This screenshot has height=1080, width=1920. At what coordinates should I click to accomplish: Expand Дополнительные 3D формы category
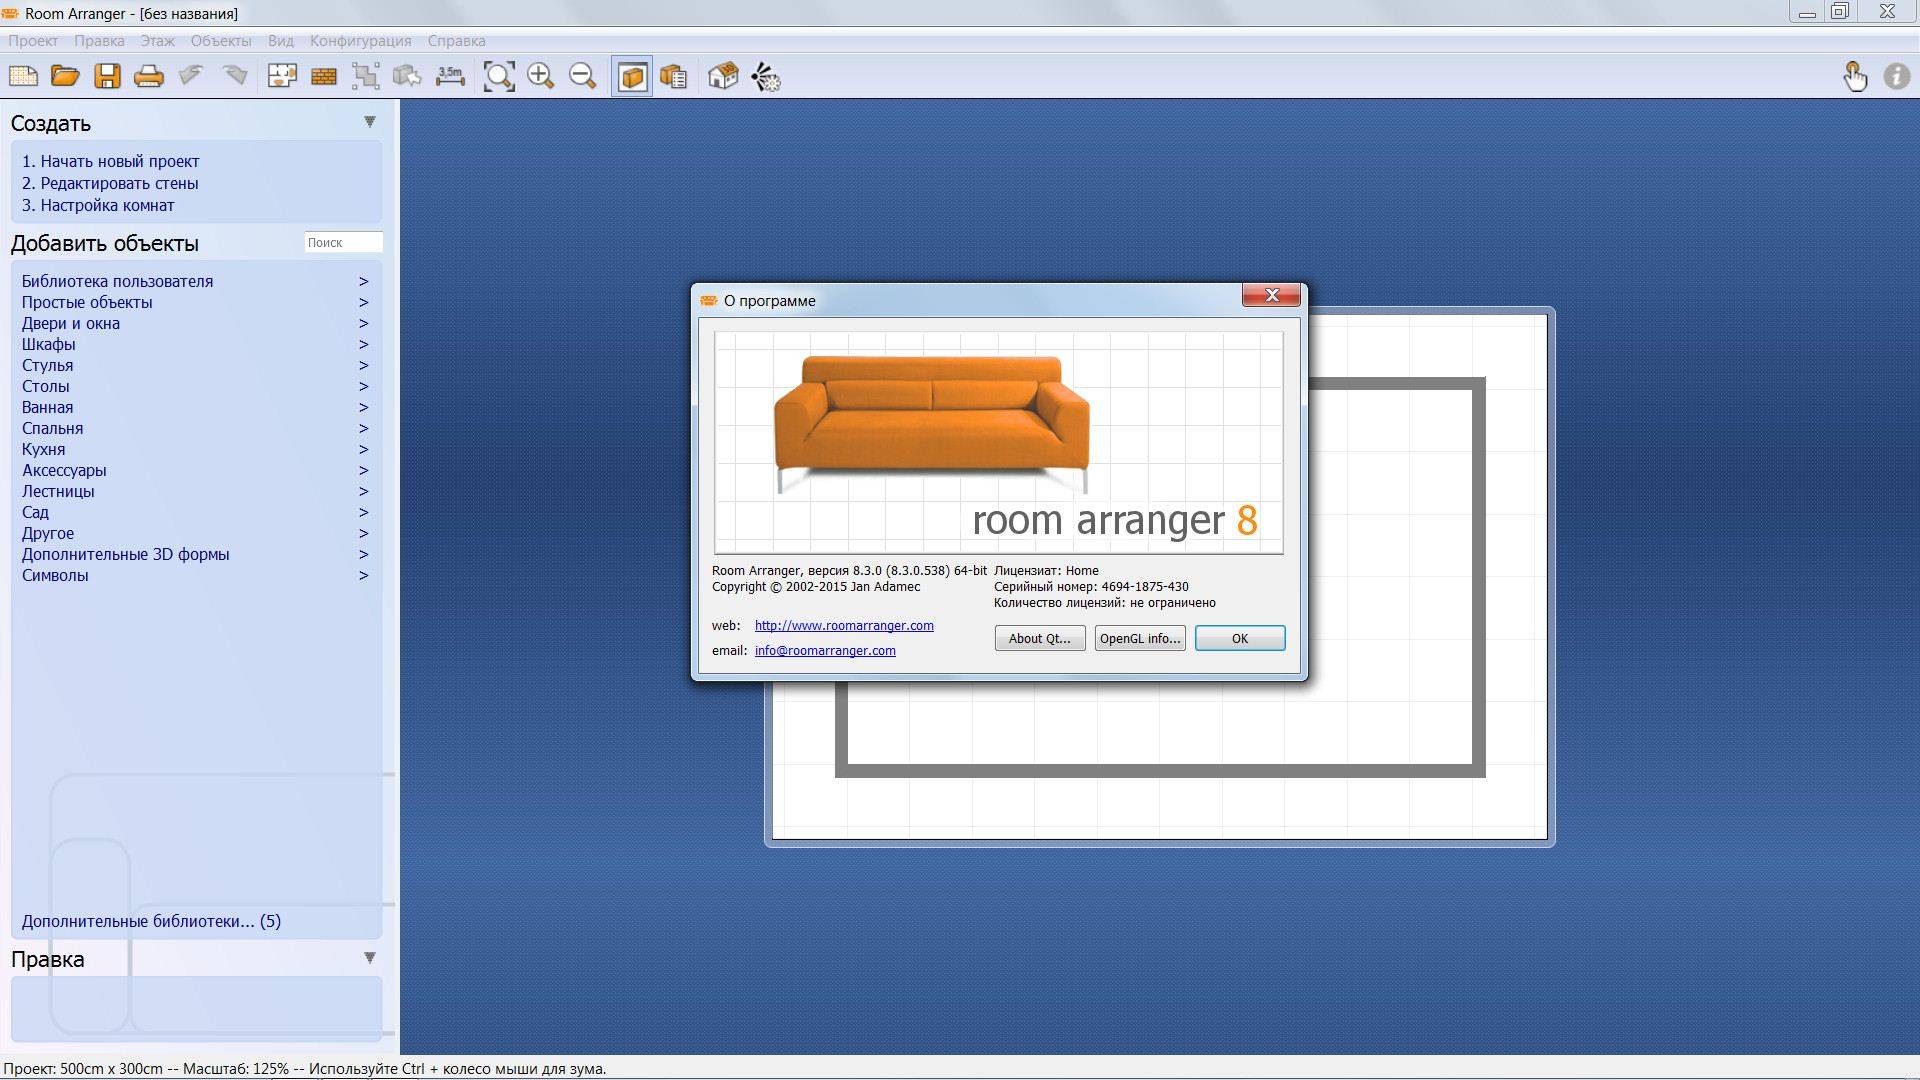pos(195,554)
